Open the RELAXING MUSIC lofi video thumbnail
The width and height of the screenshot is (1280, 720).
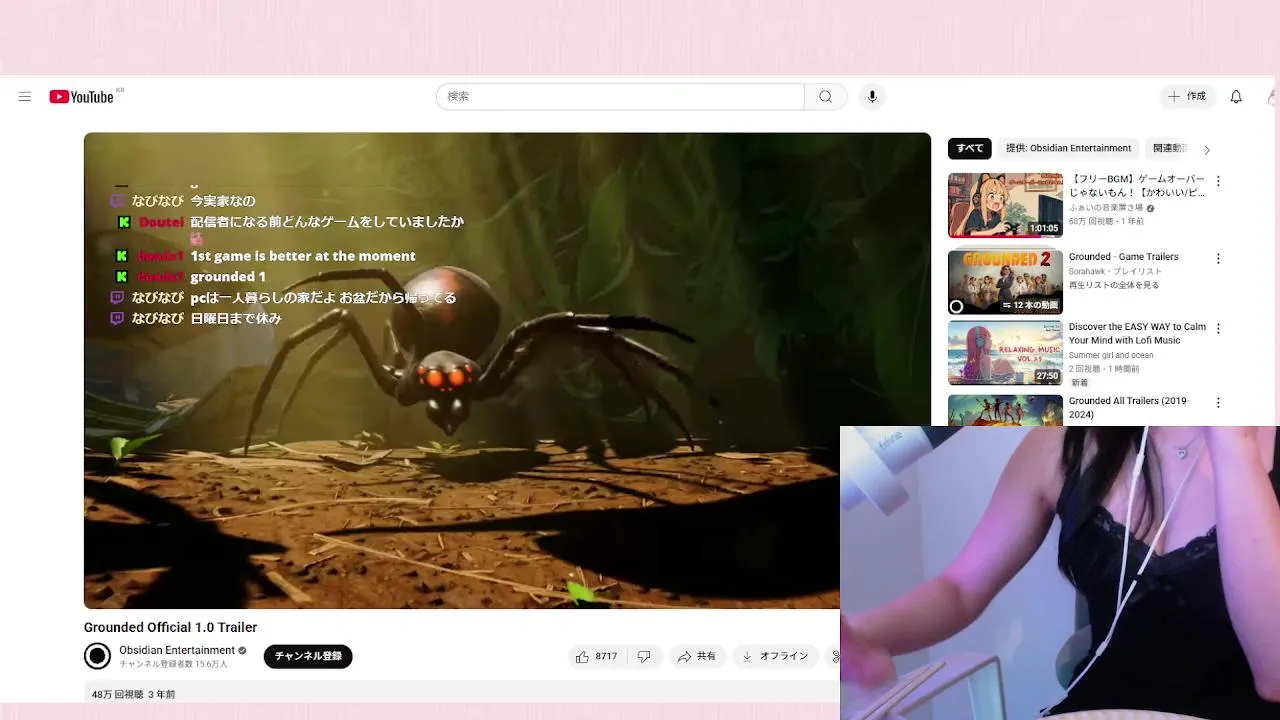[1005, 352]
